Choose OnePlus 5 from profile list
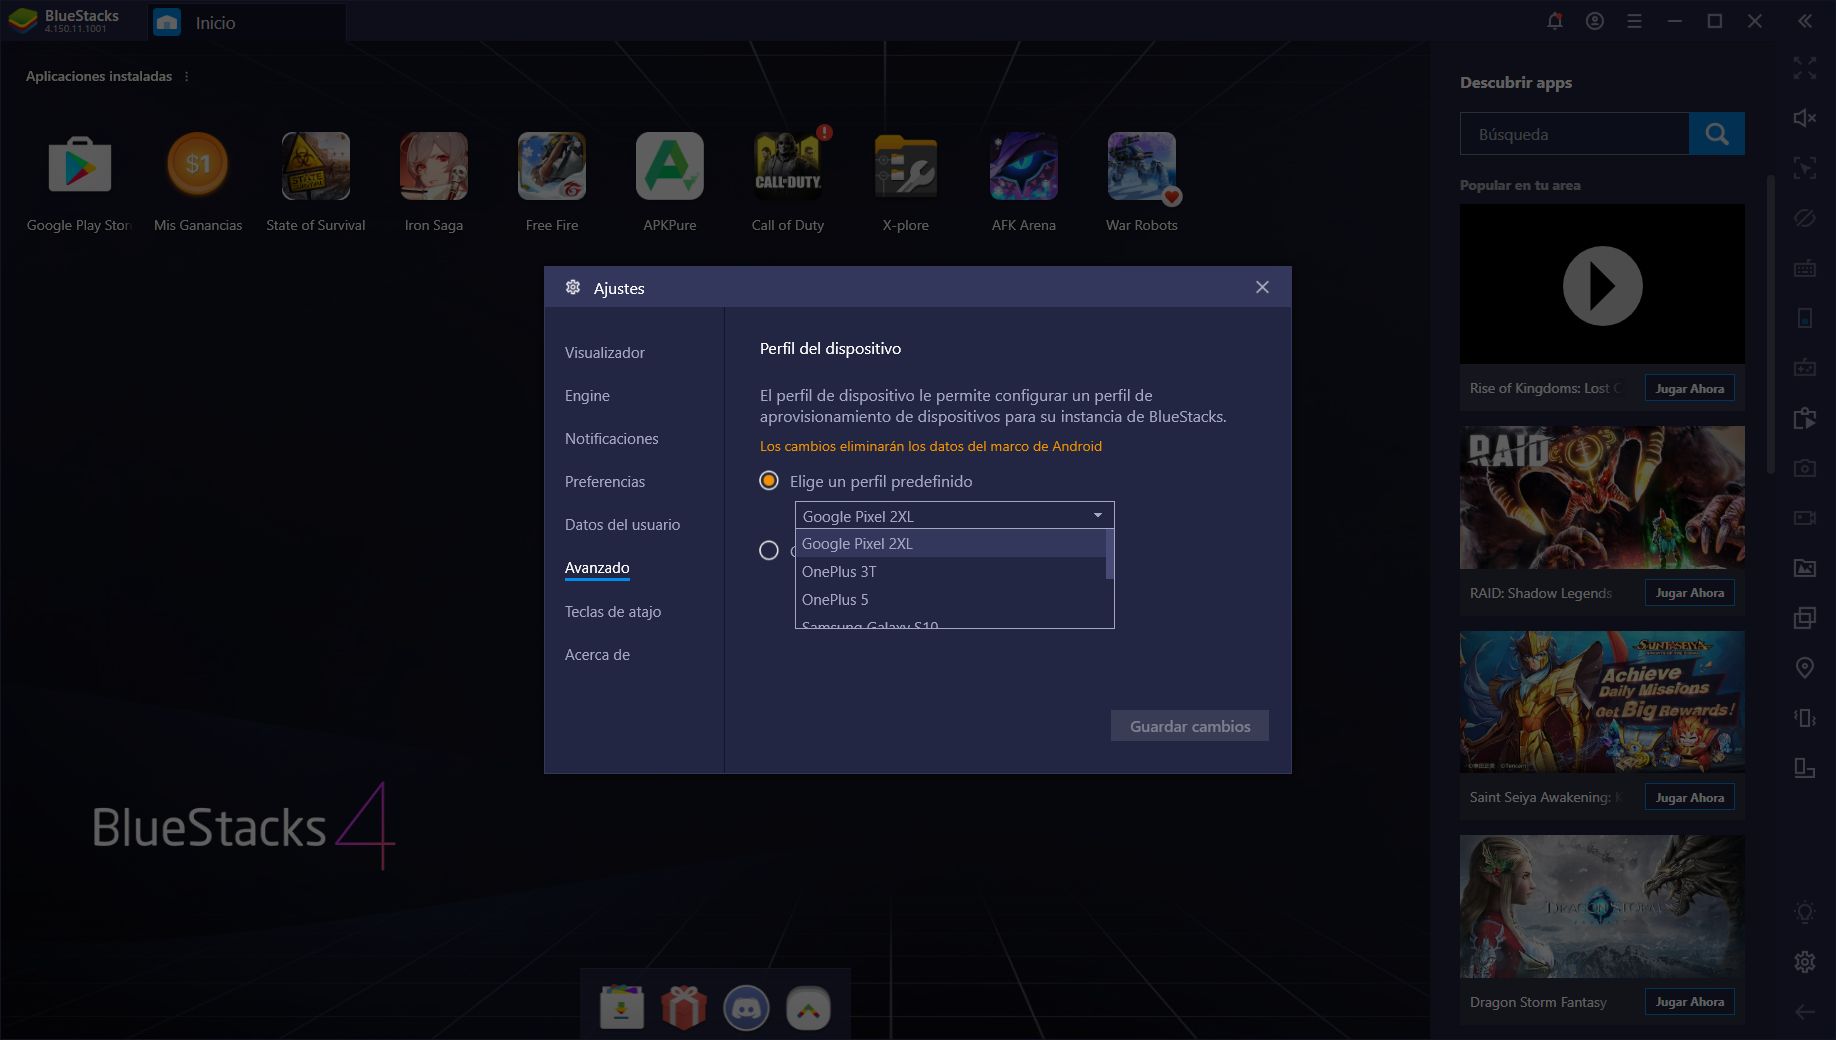The image size is (1836, 1040). pos(950,600)
